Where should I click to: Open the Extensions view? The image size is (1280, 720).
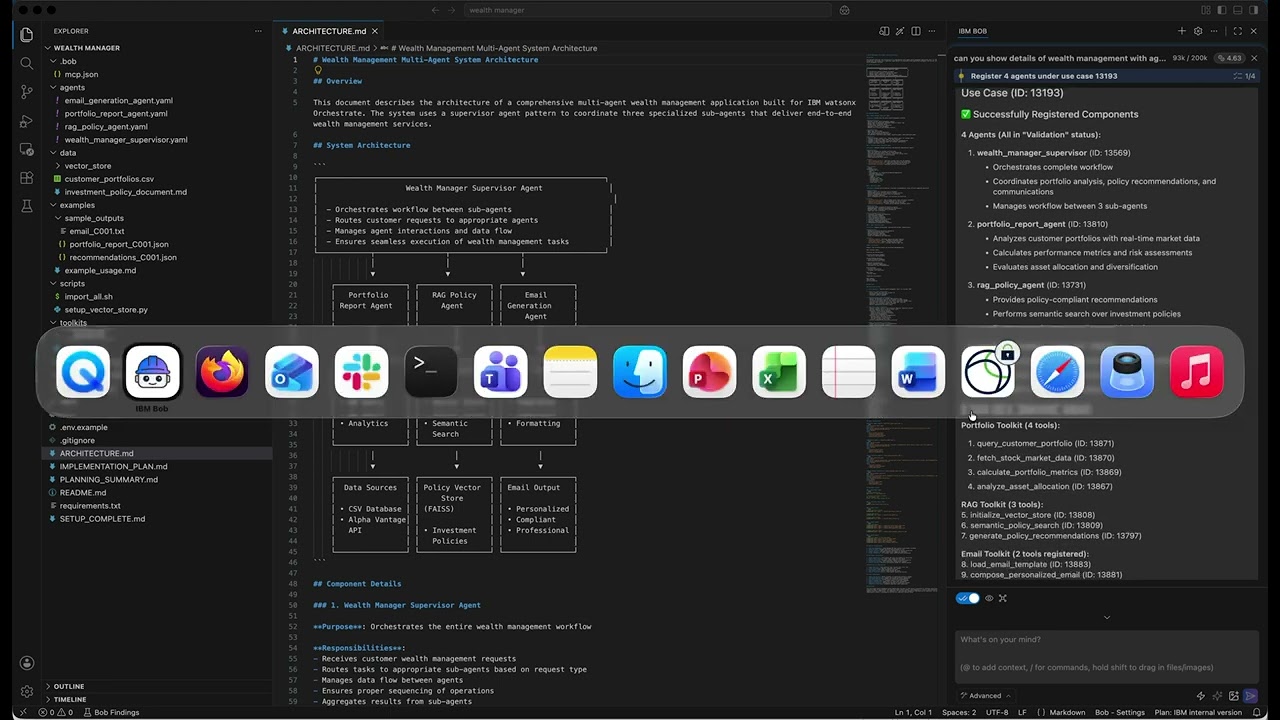tap(27, 177)
